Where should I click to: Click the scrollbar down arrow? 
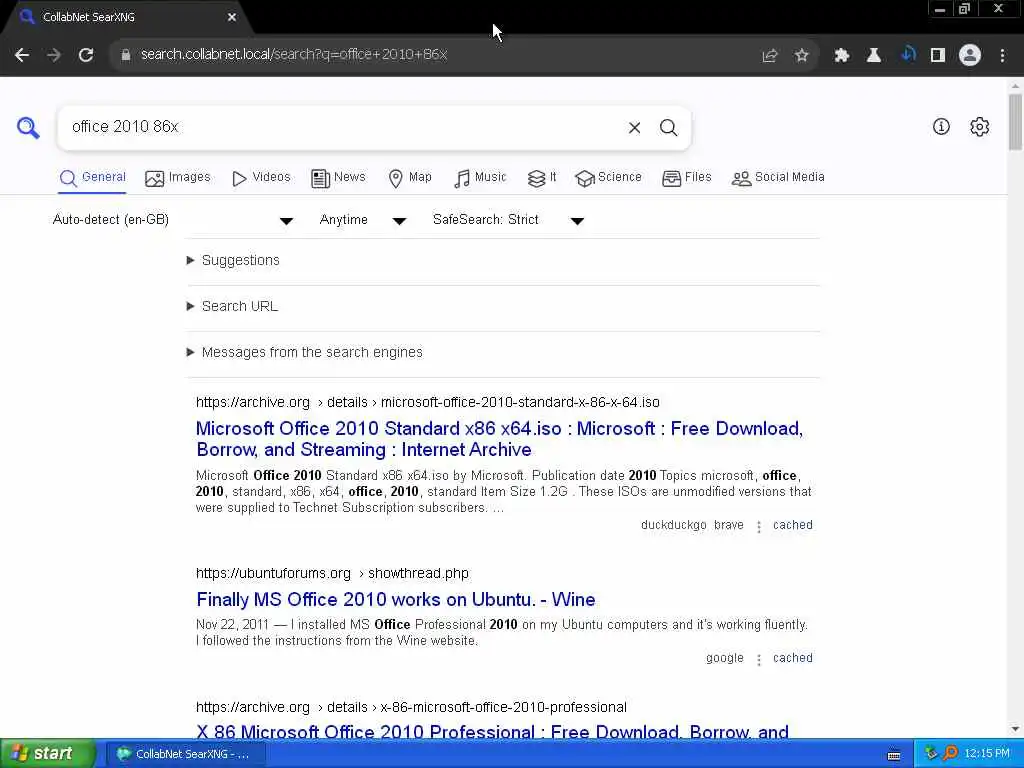pos(1015,729)
